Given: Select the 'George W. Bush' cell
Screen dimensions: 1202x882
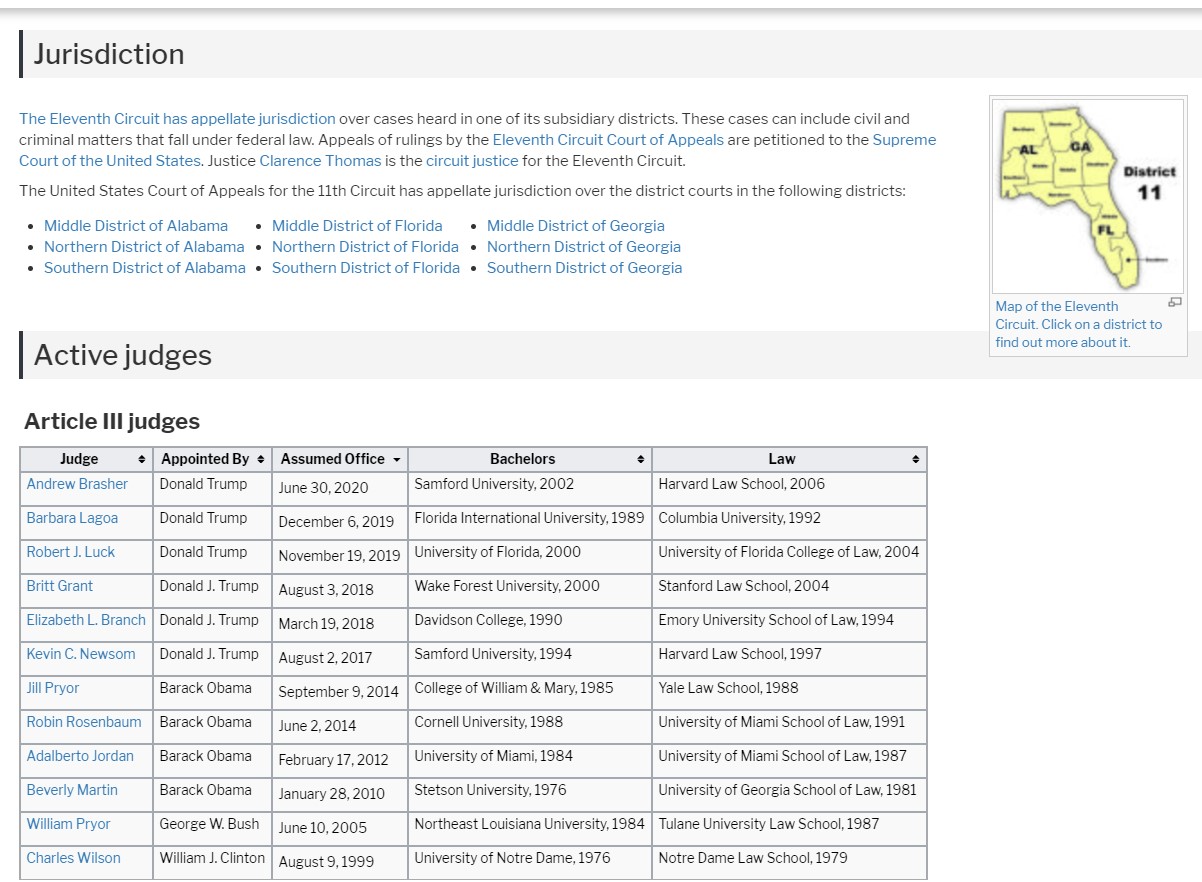Looking at the screenshot, I should (212, 828).
